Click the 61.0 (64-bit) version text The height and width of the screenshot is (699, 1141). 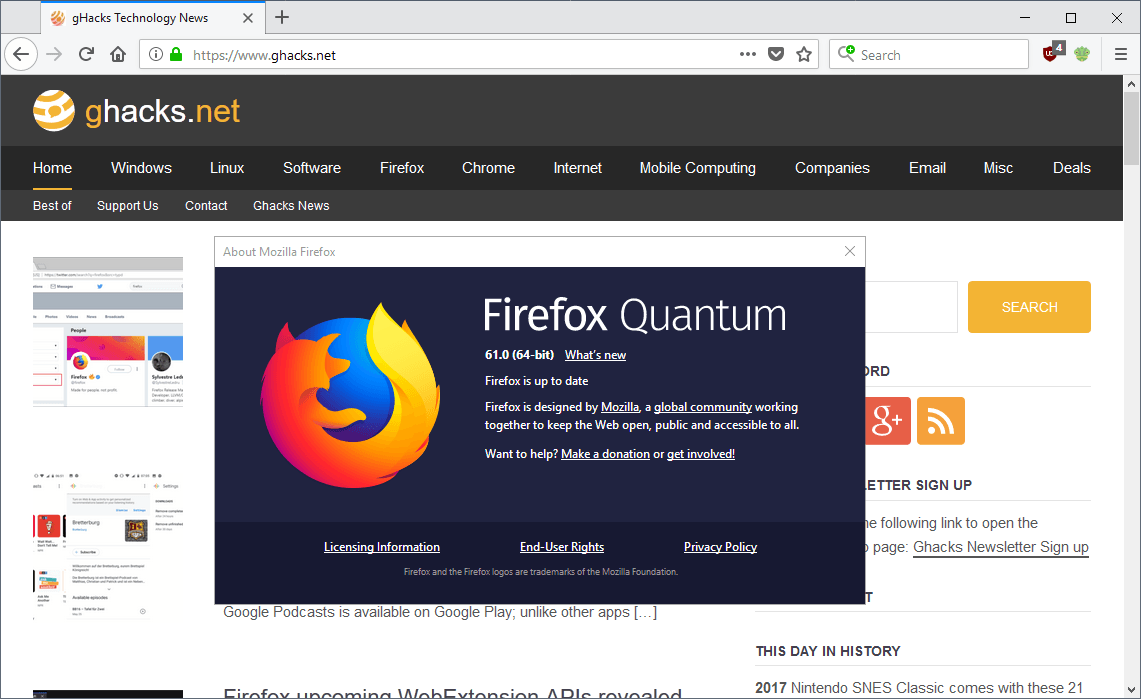pyautogui.click(x=520, y=355)
